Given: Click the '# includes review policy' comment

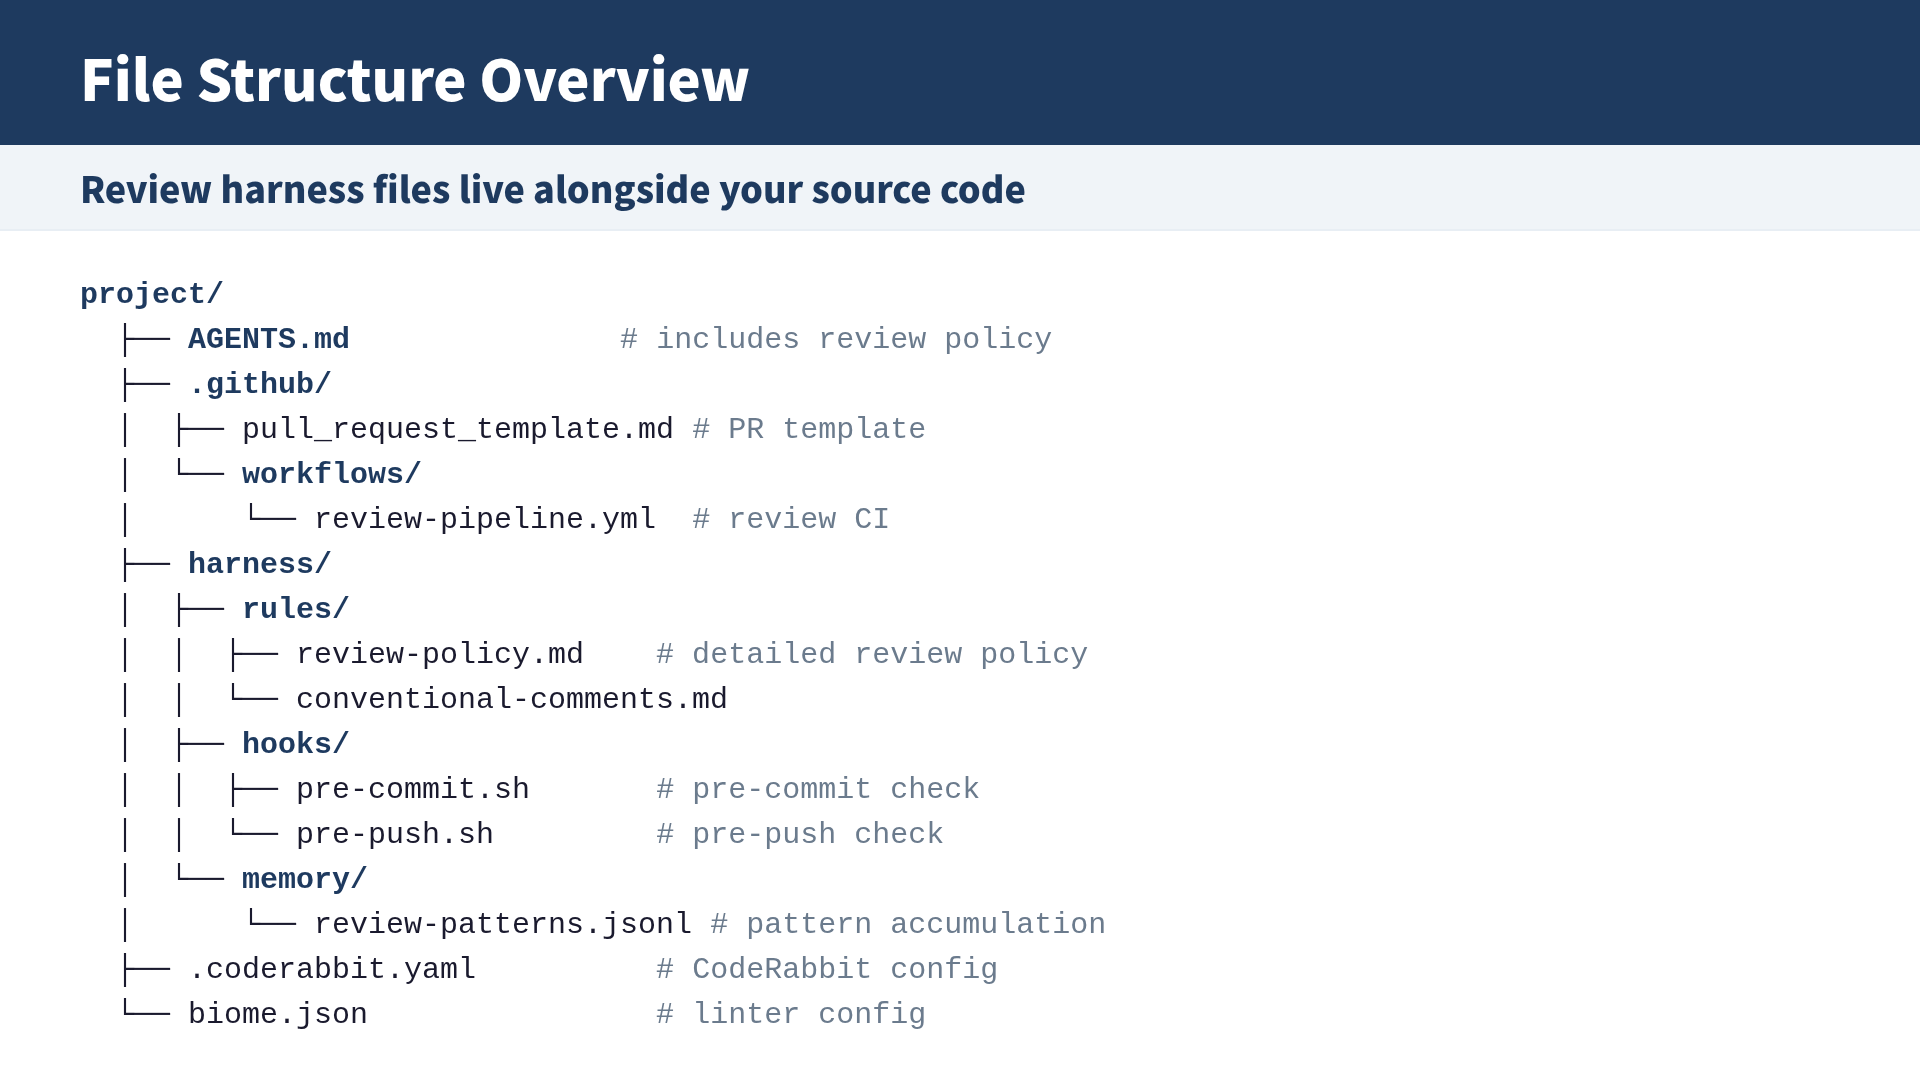Looking at the screenshot, I should point(836,339).
